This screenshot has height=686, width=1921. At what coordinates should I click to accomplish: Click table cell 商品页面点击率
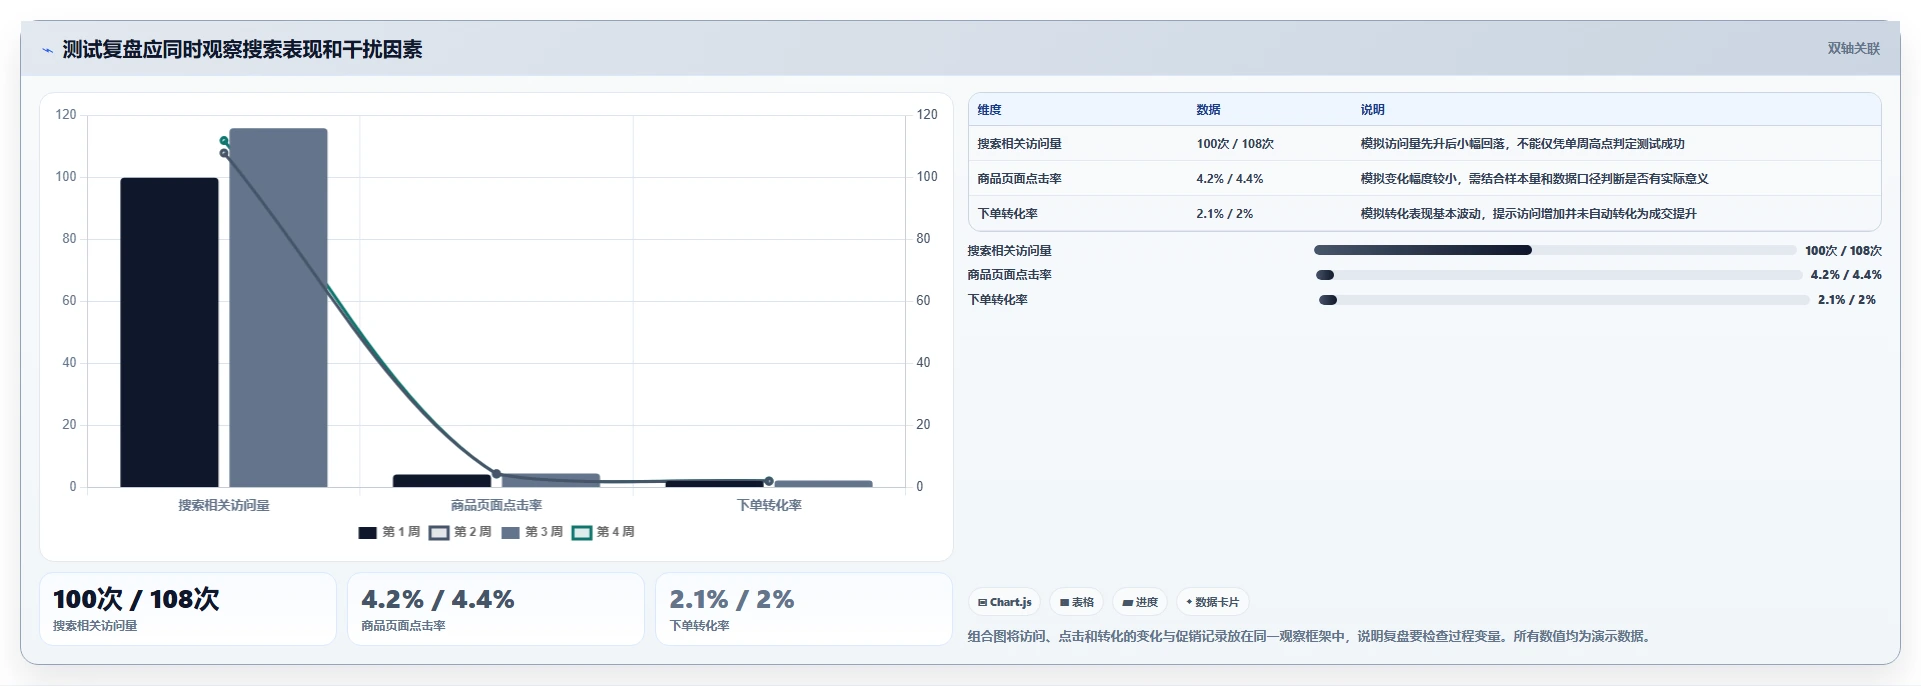[1019, 179]
